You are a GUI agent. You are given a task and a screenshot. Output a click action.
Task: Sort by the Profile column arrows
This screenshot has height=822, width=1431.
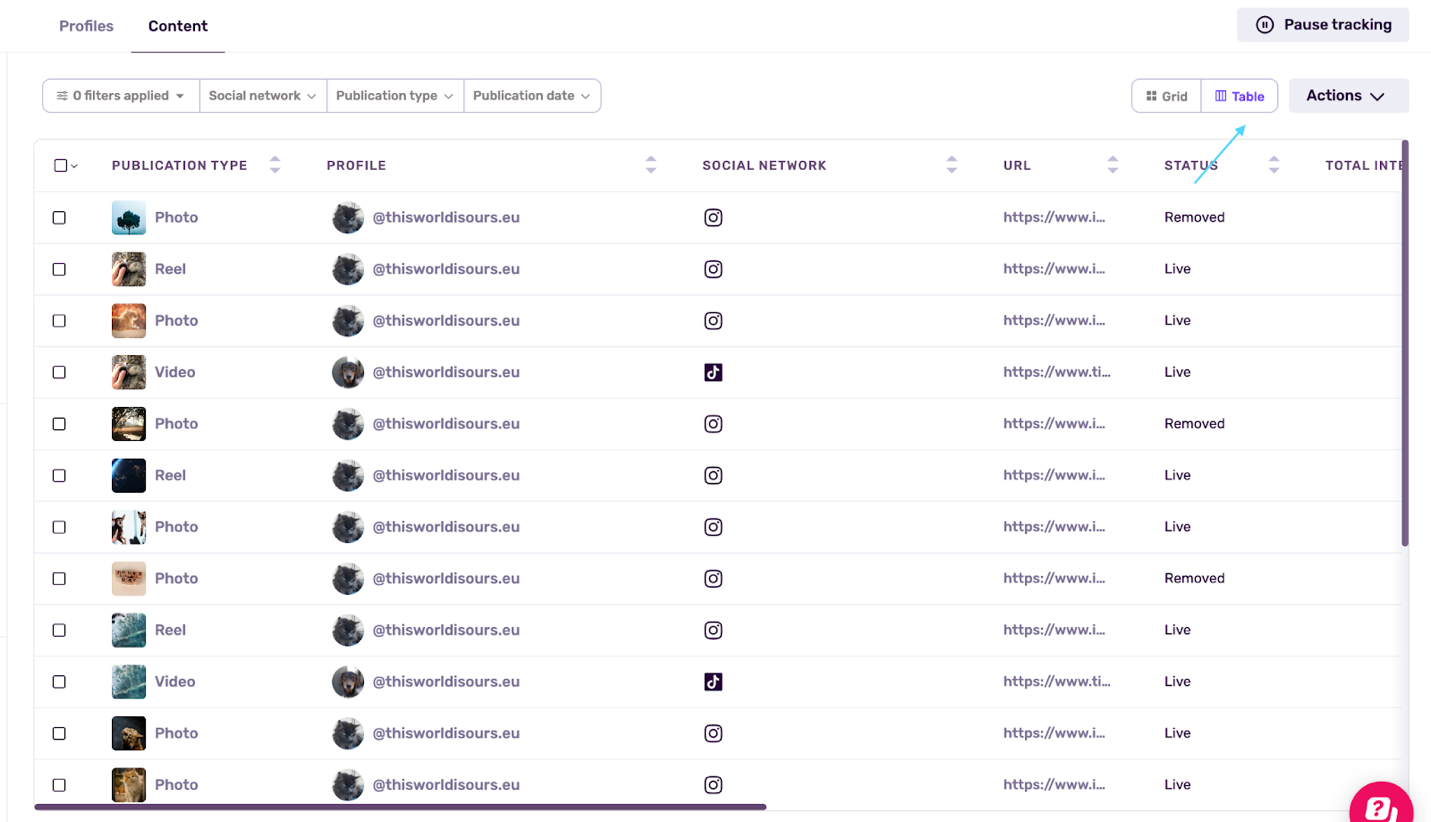tap(651, 165)
